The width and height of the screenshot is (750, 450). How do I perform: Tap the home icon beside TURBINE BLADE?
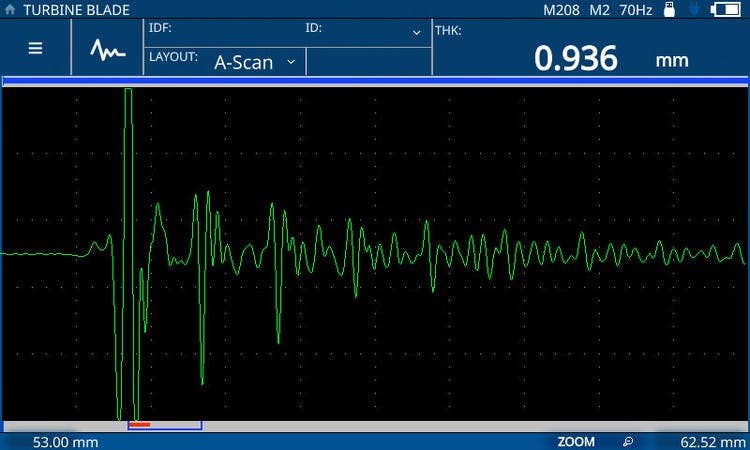(10, 10)
